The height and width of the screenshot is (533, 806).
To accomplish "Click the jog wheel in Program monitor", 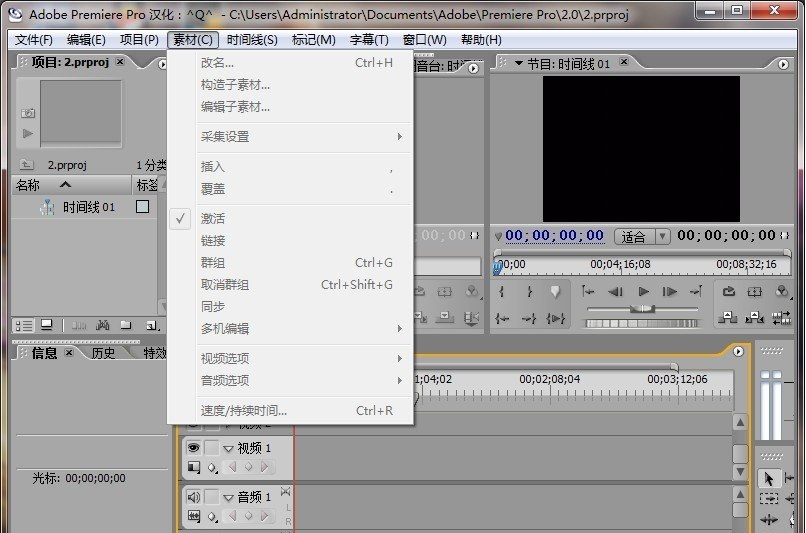I will tap(642, 323).
